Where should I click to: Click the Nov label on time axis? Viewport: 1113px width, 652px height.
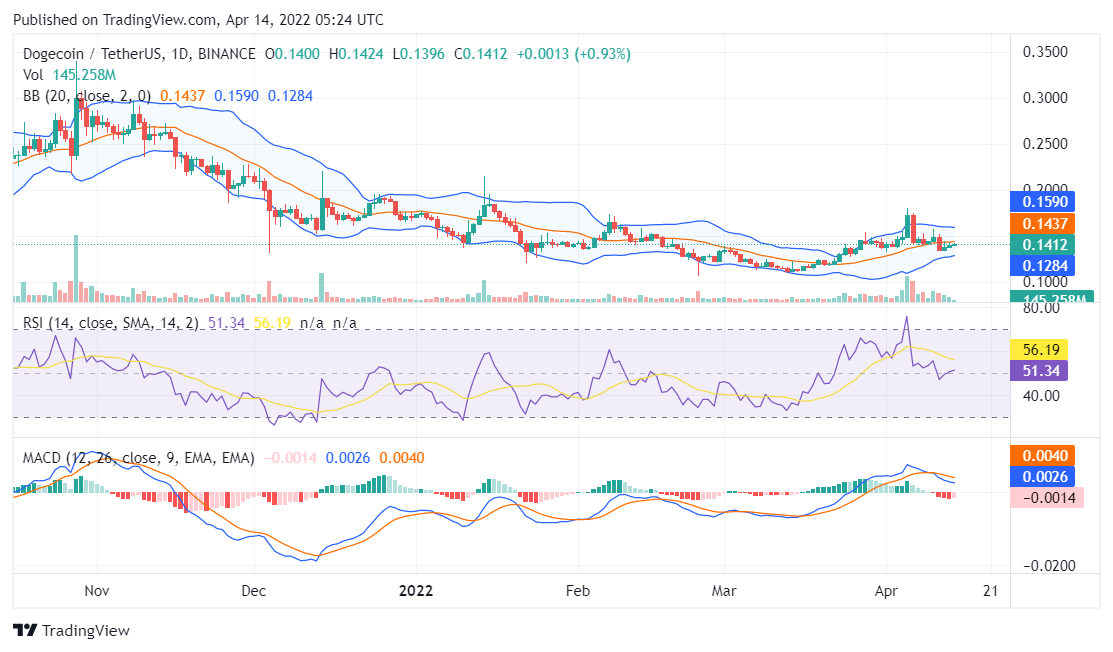pyautogui.click(x=97, y=591)
